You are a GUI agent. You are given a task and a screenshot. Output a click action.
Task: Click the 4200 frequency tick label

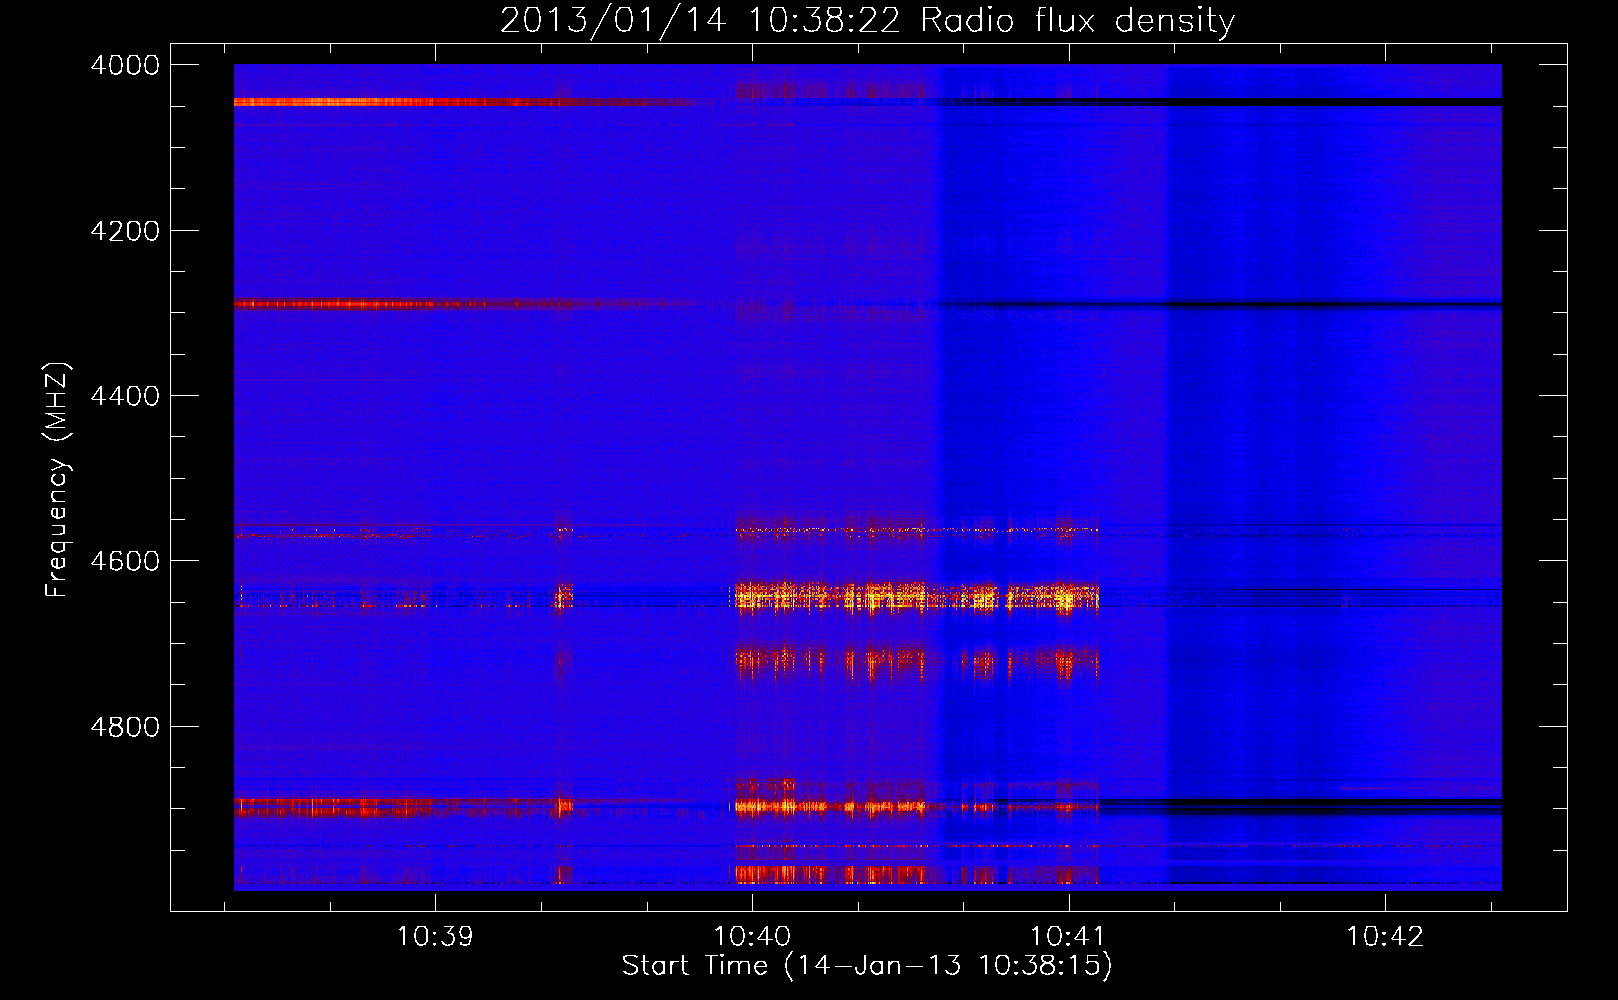[125, 231]
